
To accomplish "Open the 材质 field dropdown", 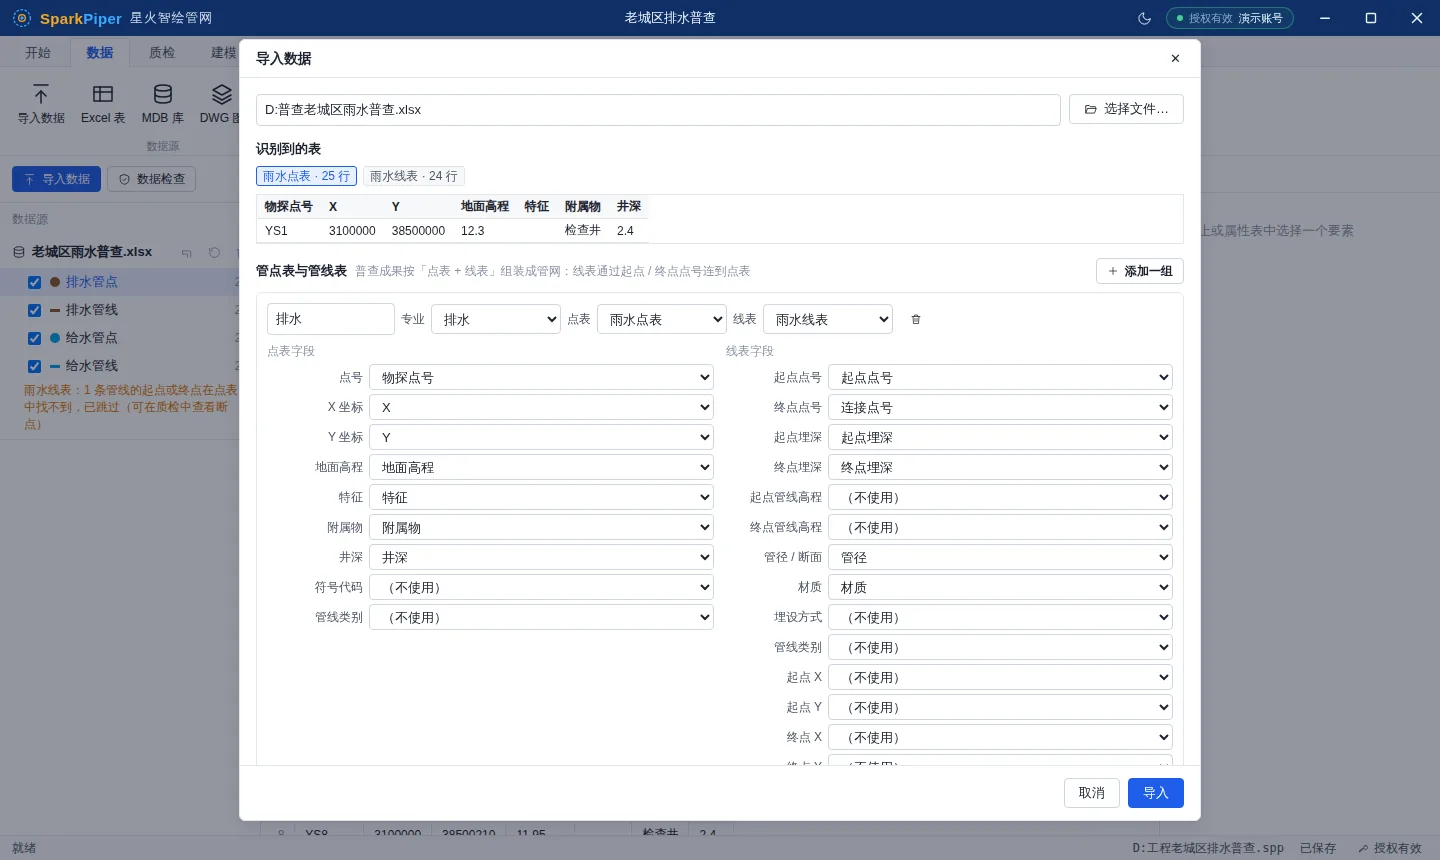I will 1000,587.
